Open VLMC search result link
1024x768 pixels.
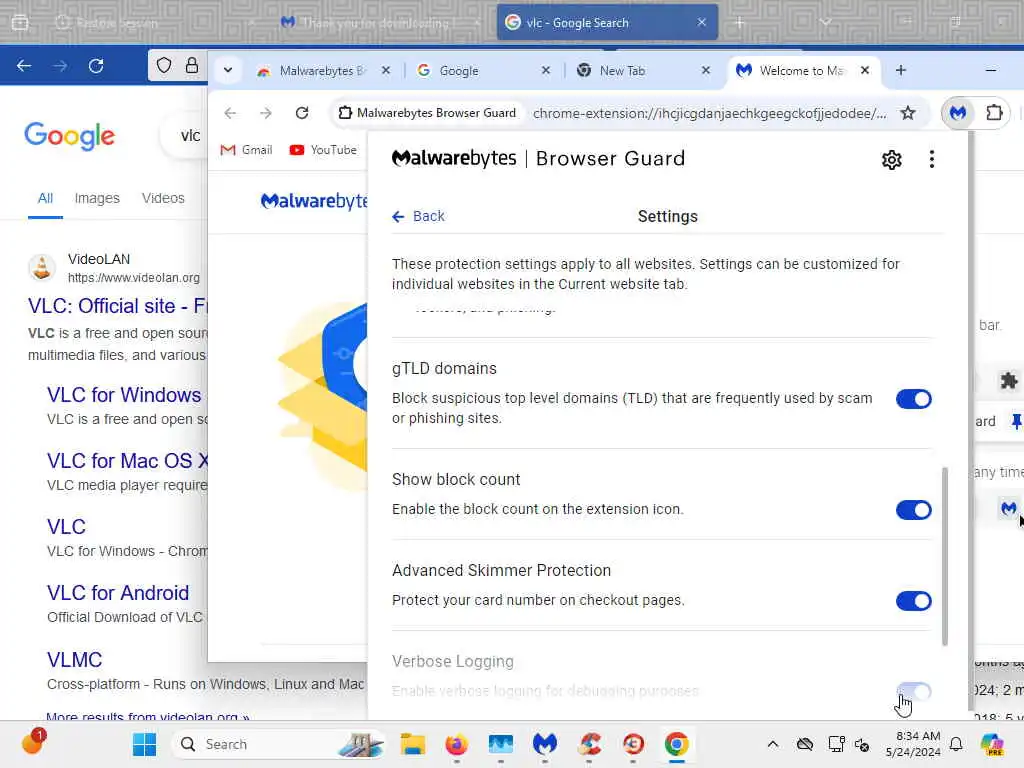tap(74, 660)
